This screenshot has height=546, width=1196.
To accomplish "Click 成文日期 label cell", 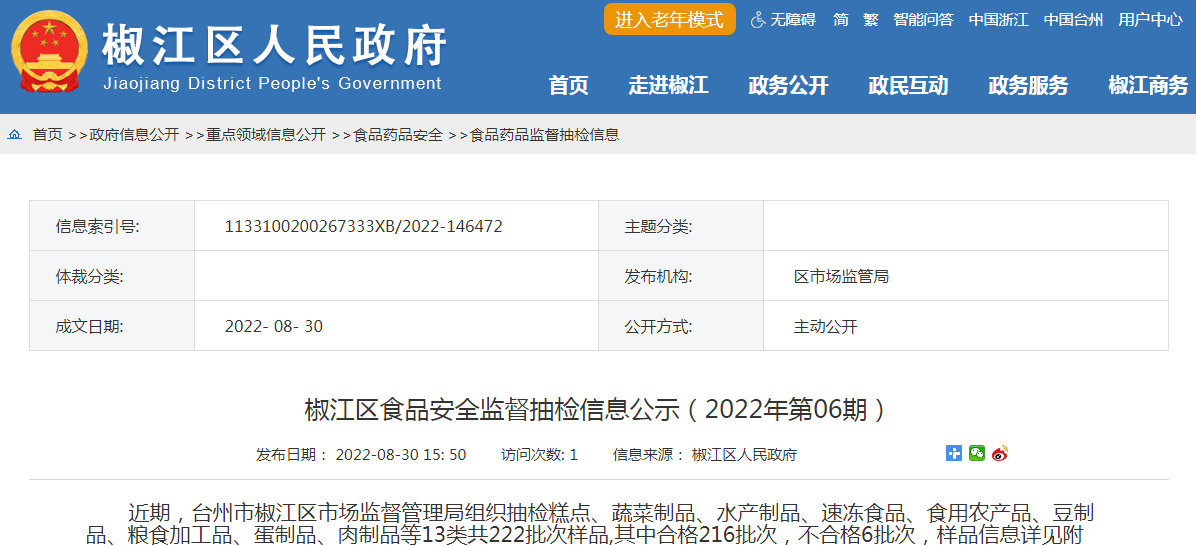I will pos(112,326).
